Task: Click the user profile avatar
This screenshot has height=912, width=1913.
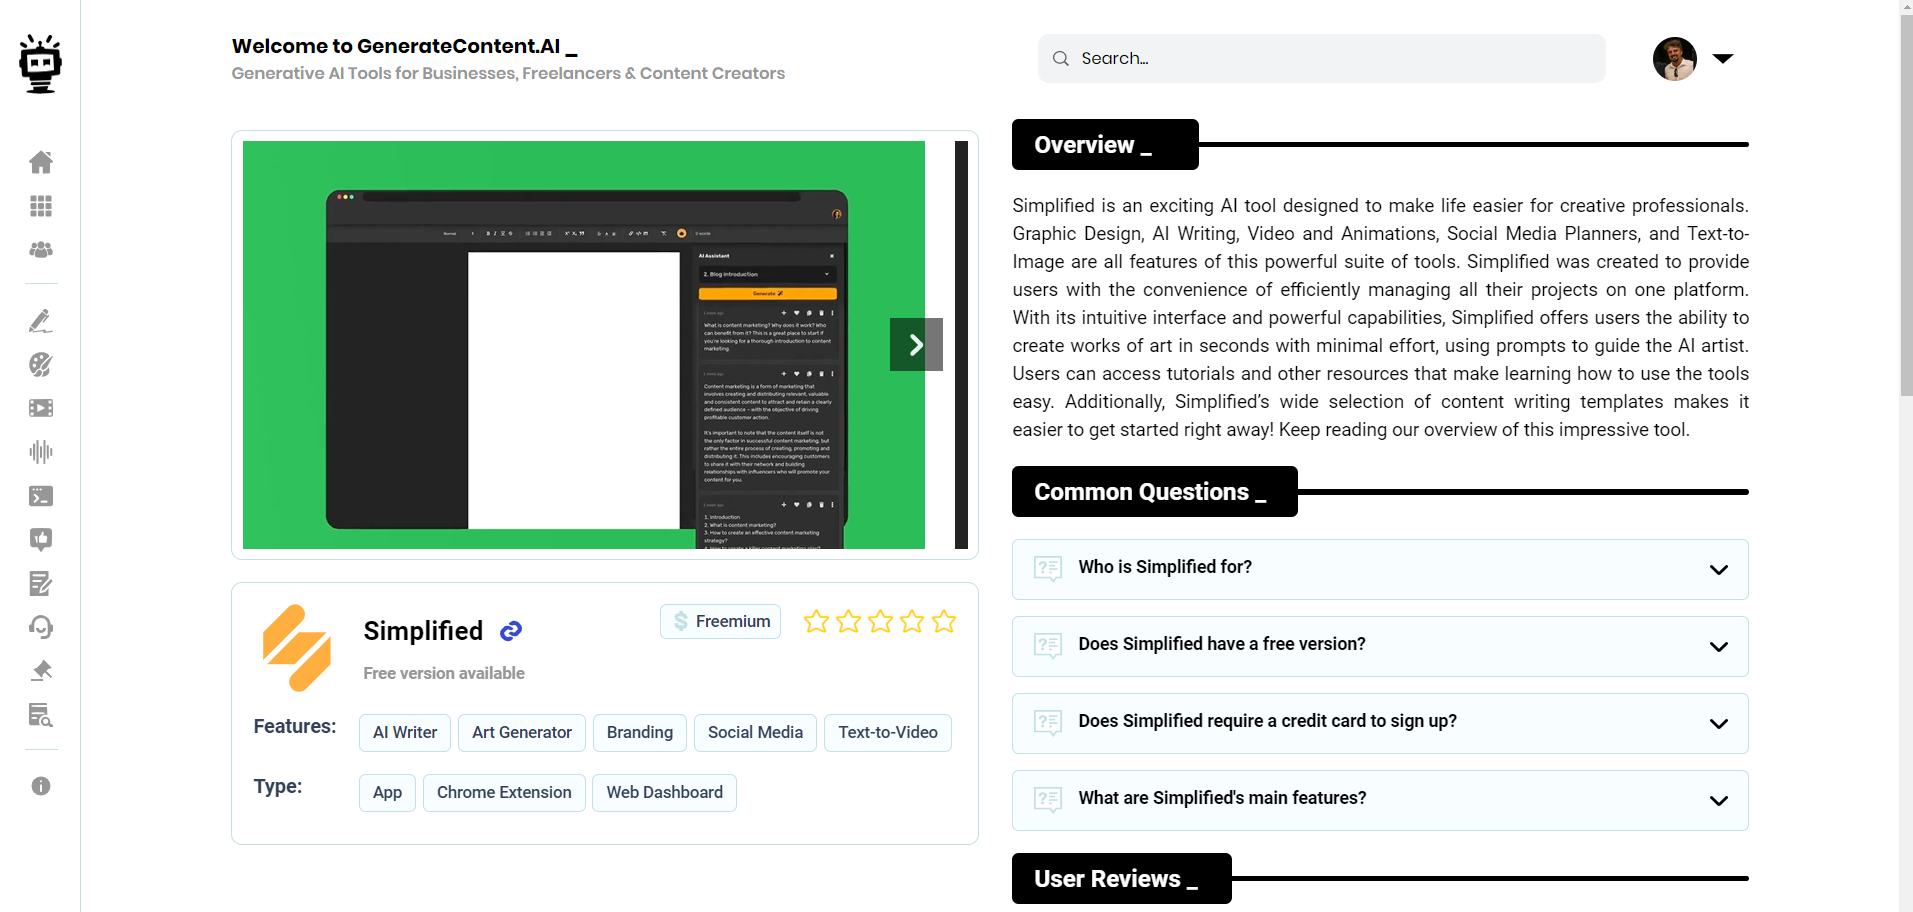Action: point(1675,59)
